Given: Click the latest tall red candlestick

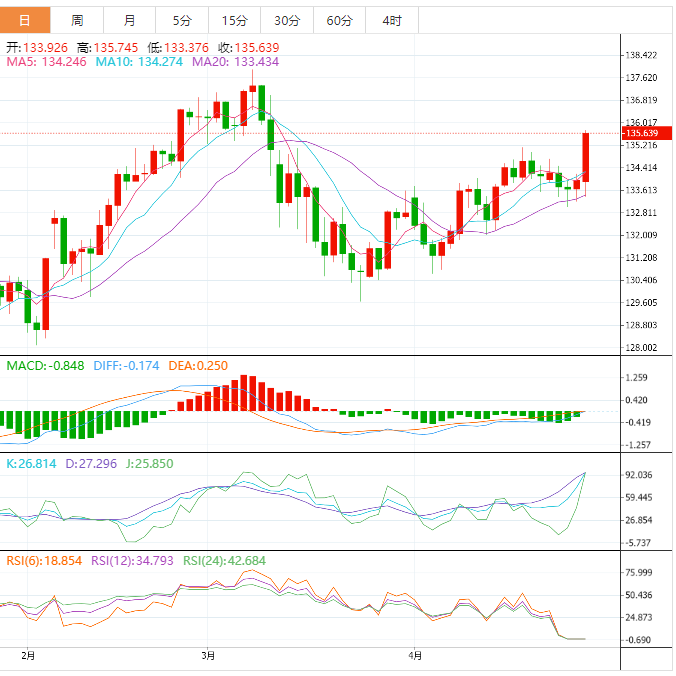Looking at the screenshot, I should click(586, 157).
